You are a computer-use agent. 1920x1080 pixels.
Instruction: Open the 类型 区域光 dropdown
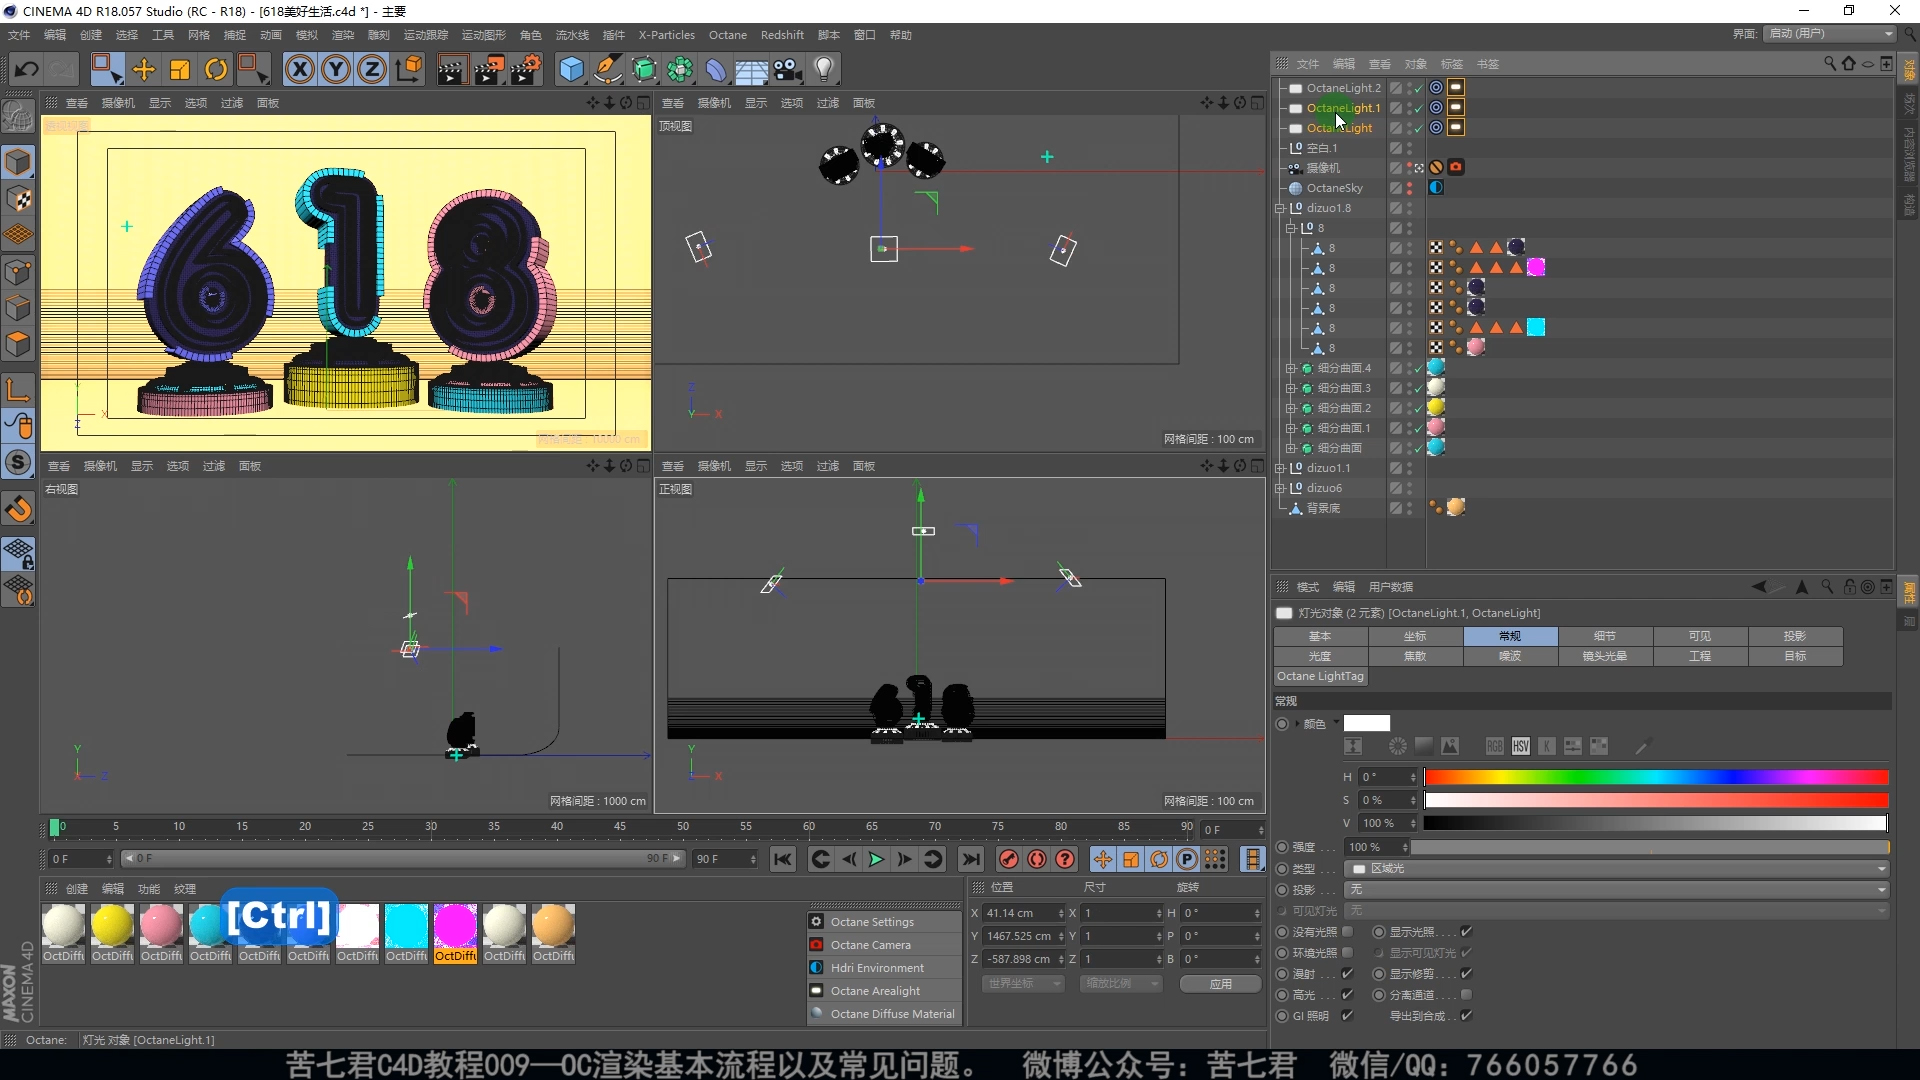pos(1616,868)
